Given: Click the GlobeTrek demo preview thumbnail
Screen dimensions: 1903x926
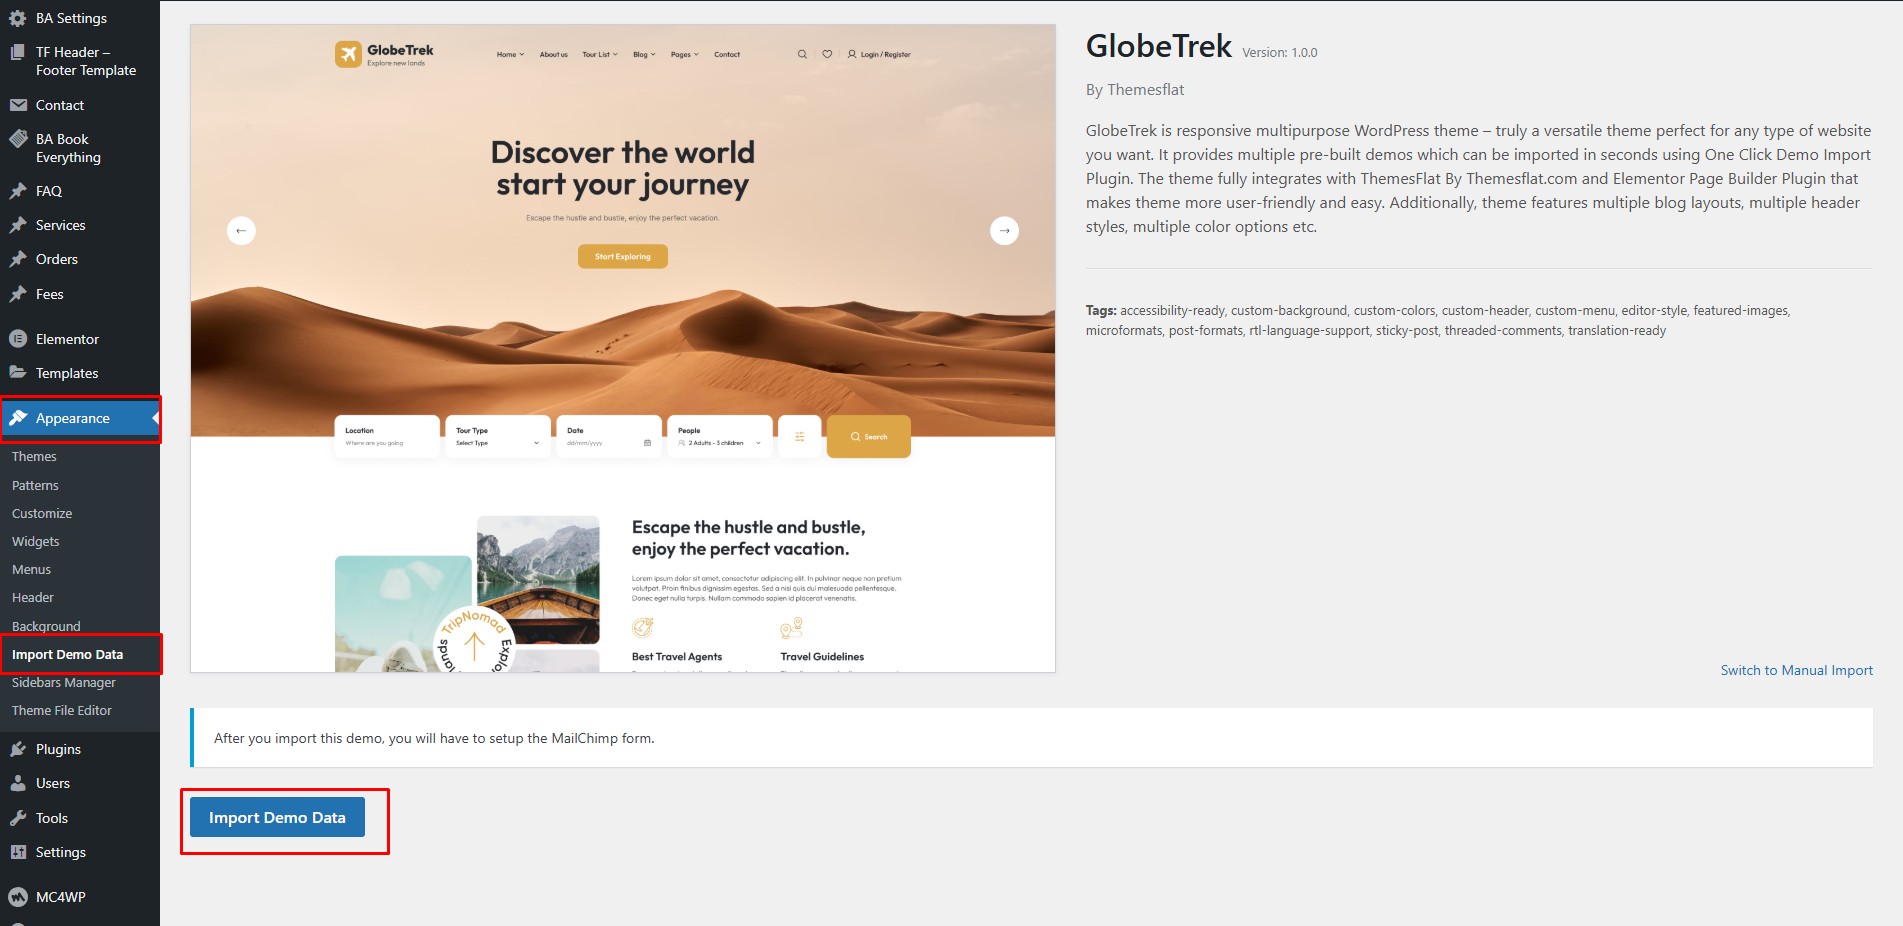Looking at the screenshot, I should pos(623,348).
